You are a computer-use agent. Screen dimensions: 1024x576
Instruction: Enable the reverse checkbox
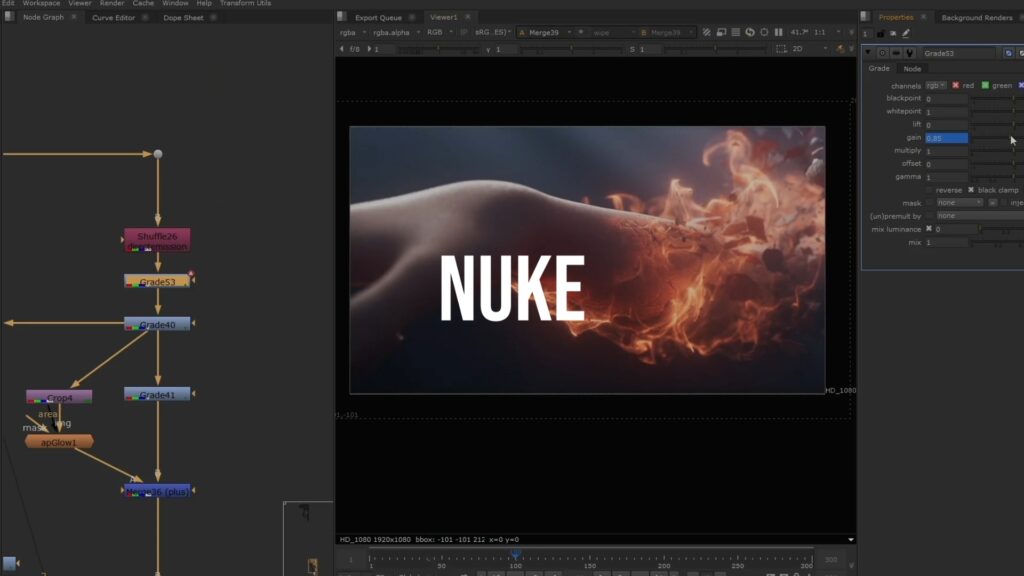click(x=929, y=190)
